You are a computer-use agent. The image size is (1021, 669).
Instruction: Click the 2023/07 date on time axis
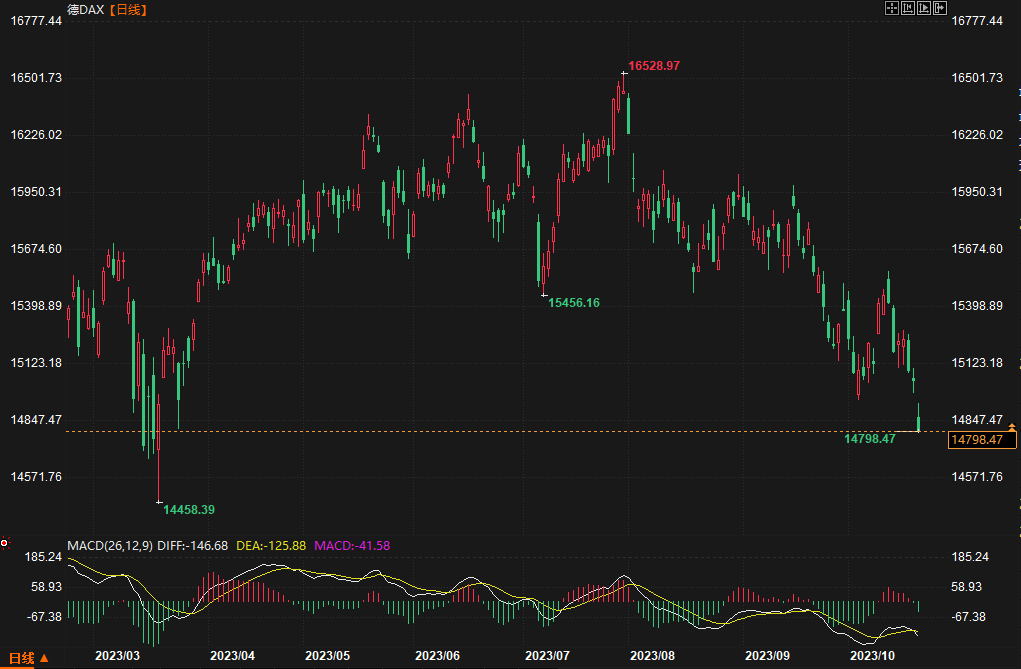(547, 655)
